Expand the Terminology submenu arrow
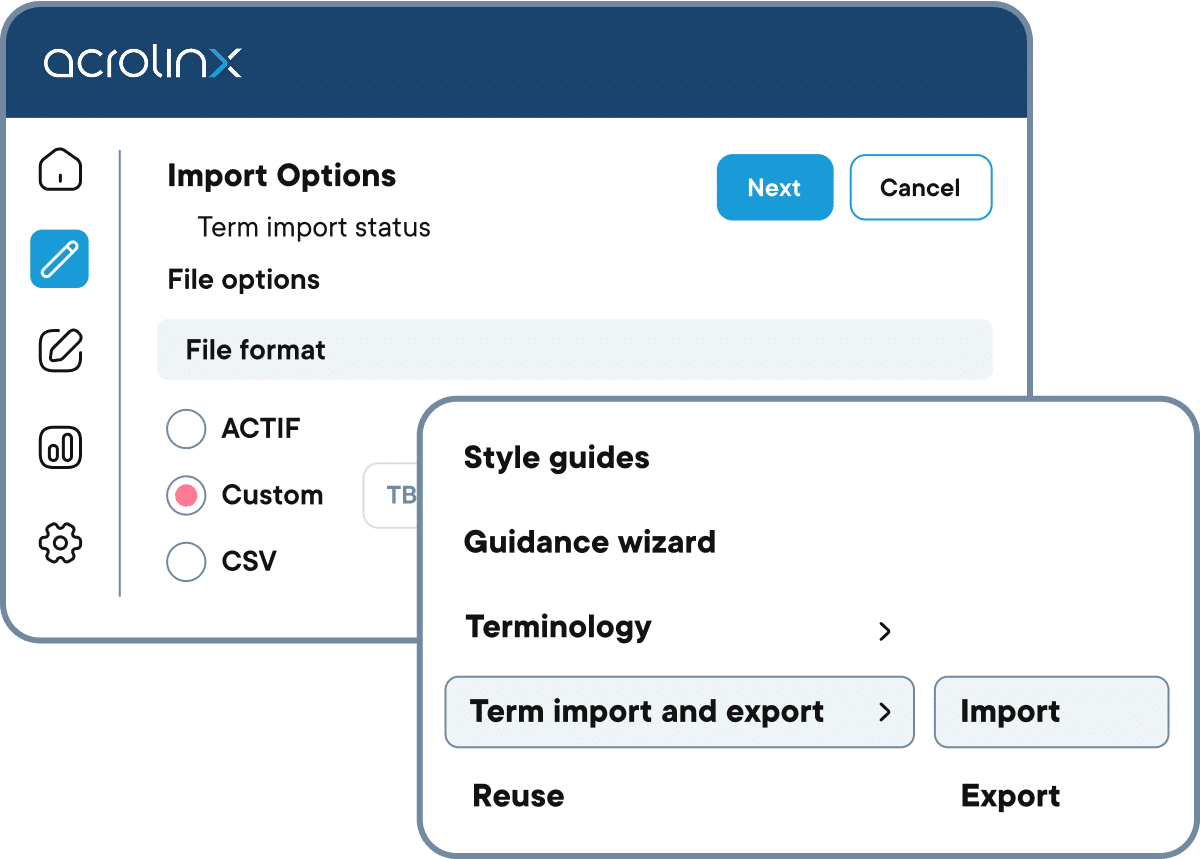The width and height of the screenshot is (1200, 859). point(884,631)
